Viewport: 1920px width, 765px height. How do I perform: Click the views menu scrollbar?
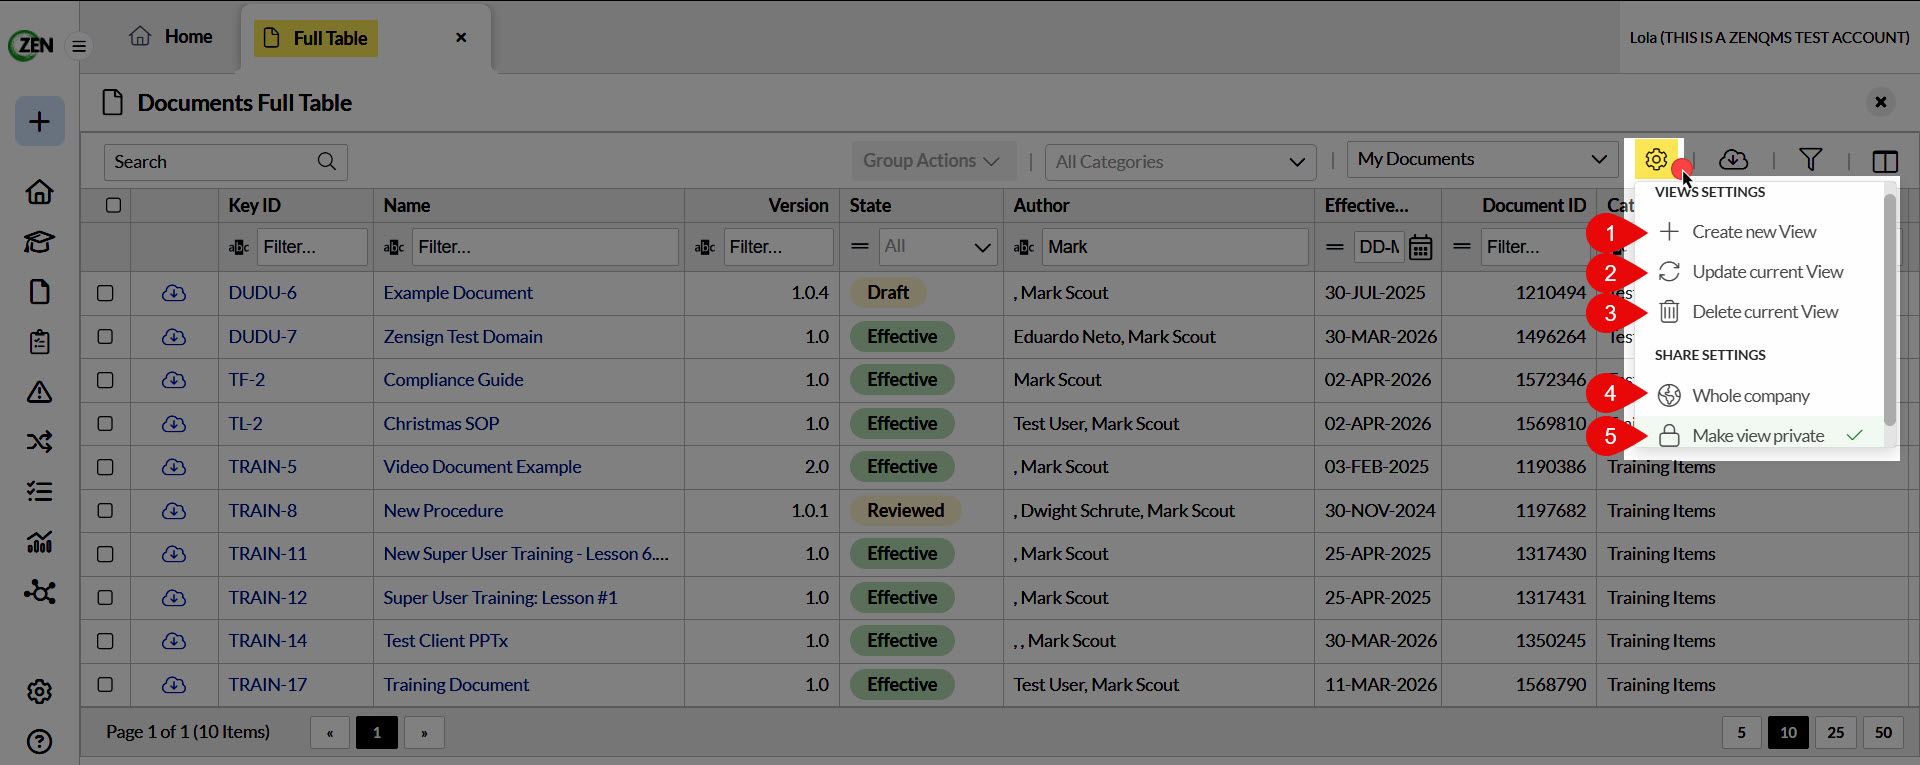[1889, 310]
